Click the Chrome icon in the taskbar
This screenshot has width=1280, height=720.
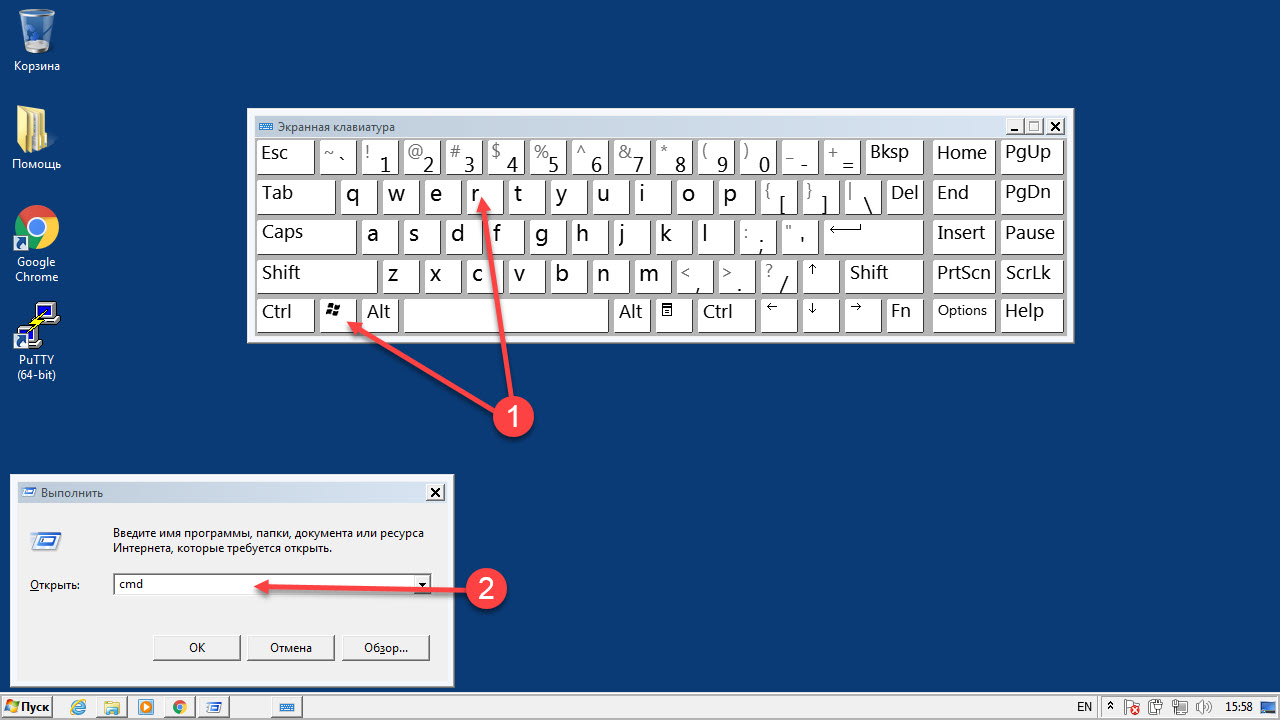click(x=180, y=707)
